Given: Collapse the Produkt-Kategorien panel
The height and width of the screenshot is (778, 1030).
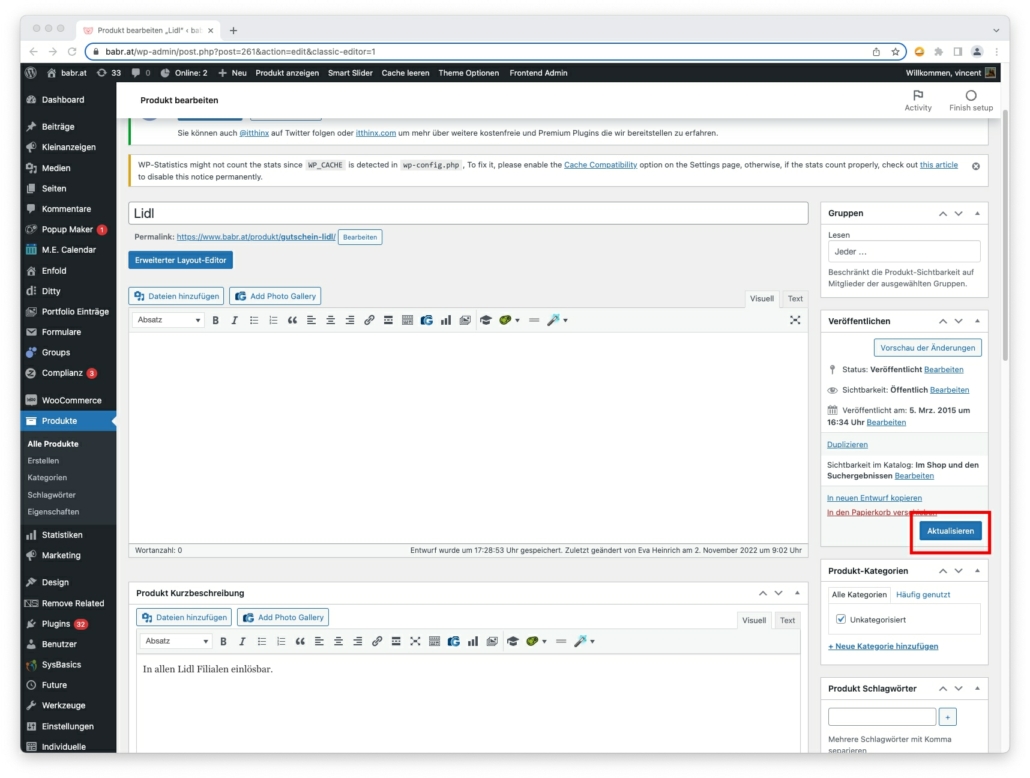Looking at the screenshot, I should pos(977,571).
